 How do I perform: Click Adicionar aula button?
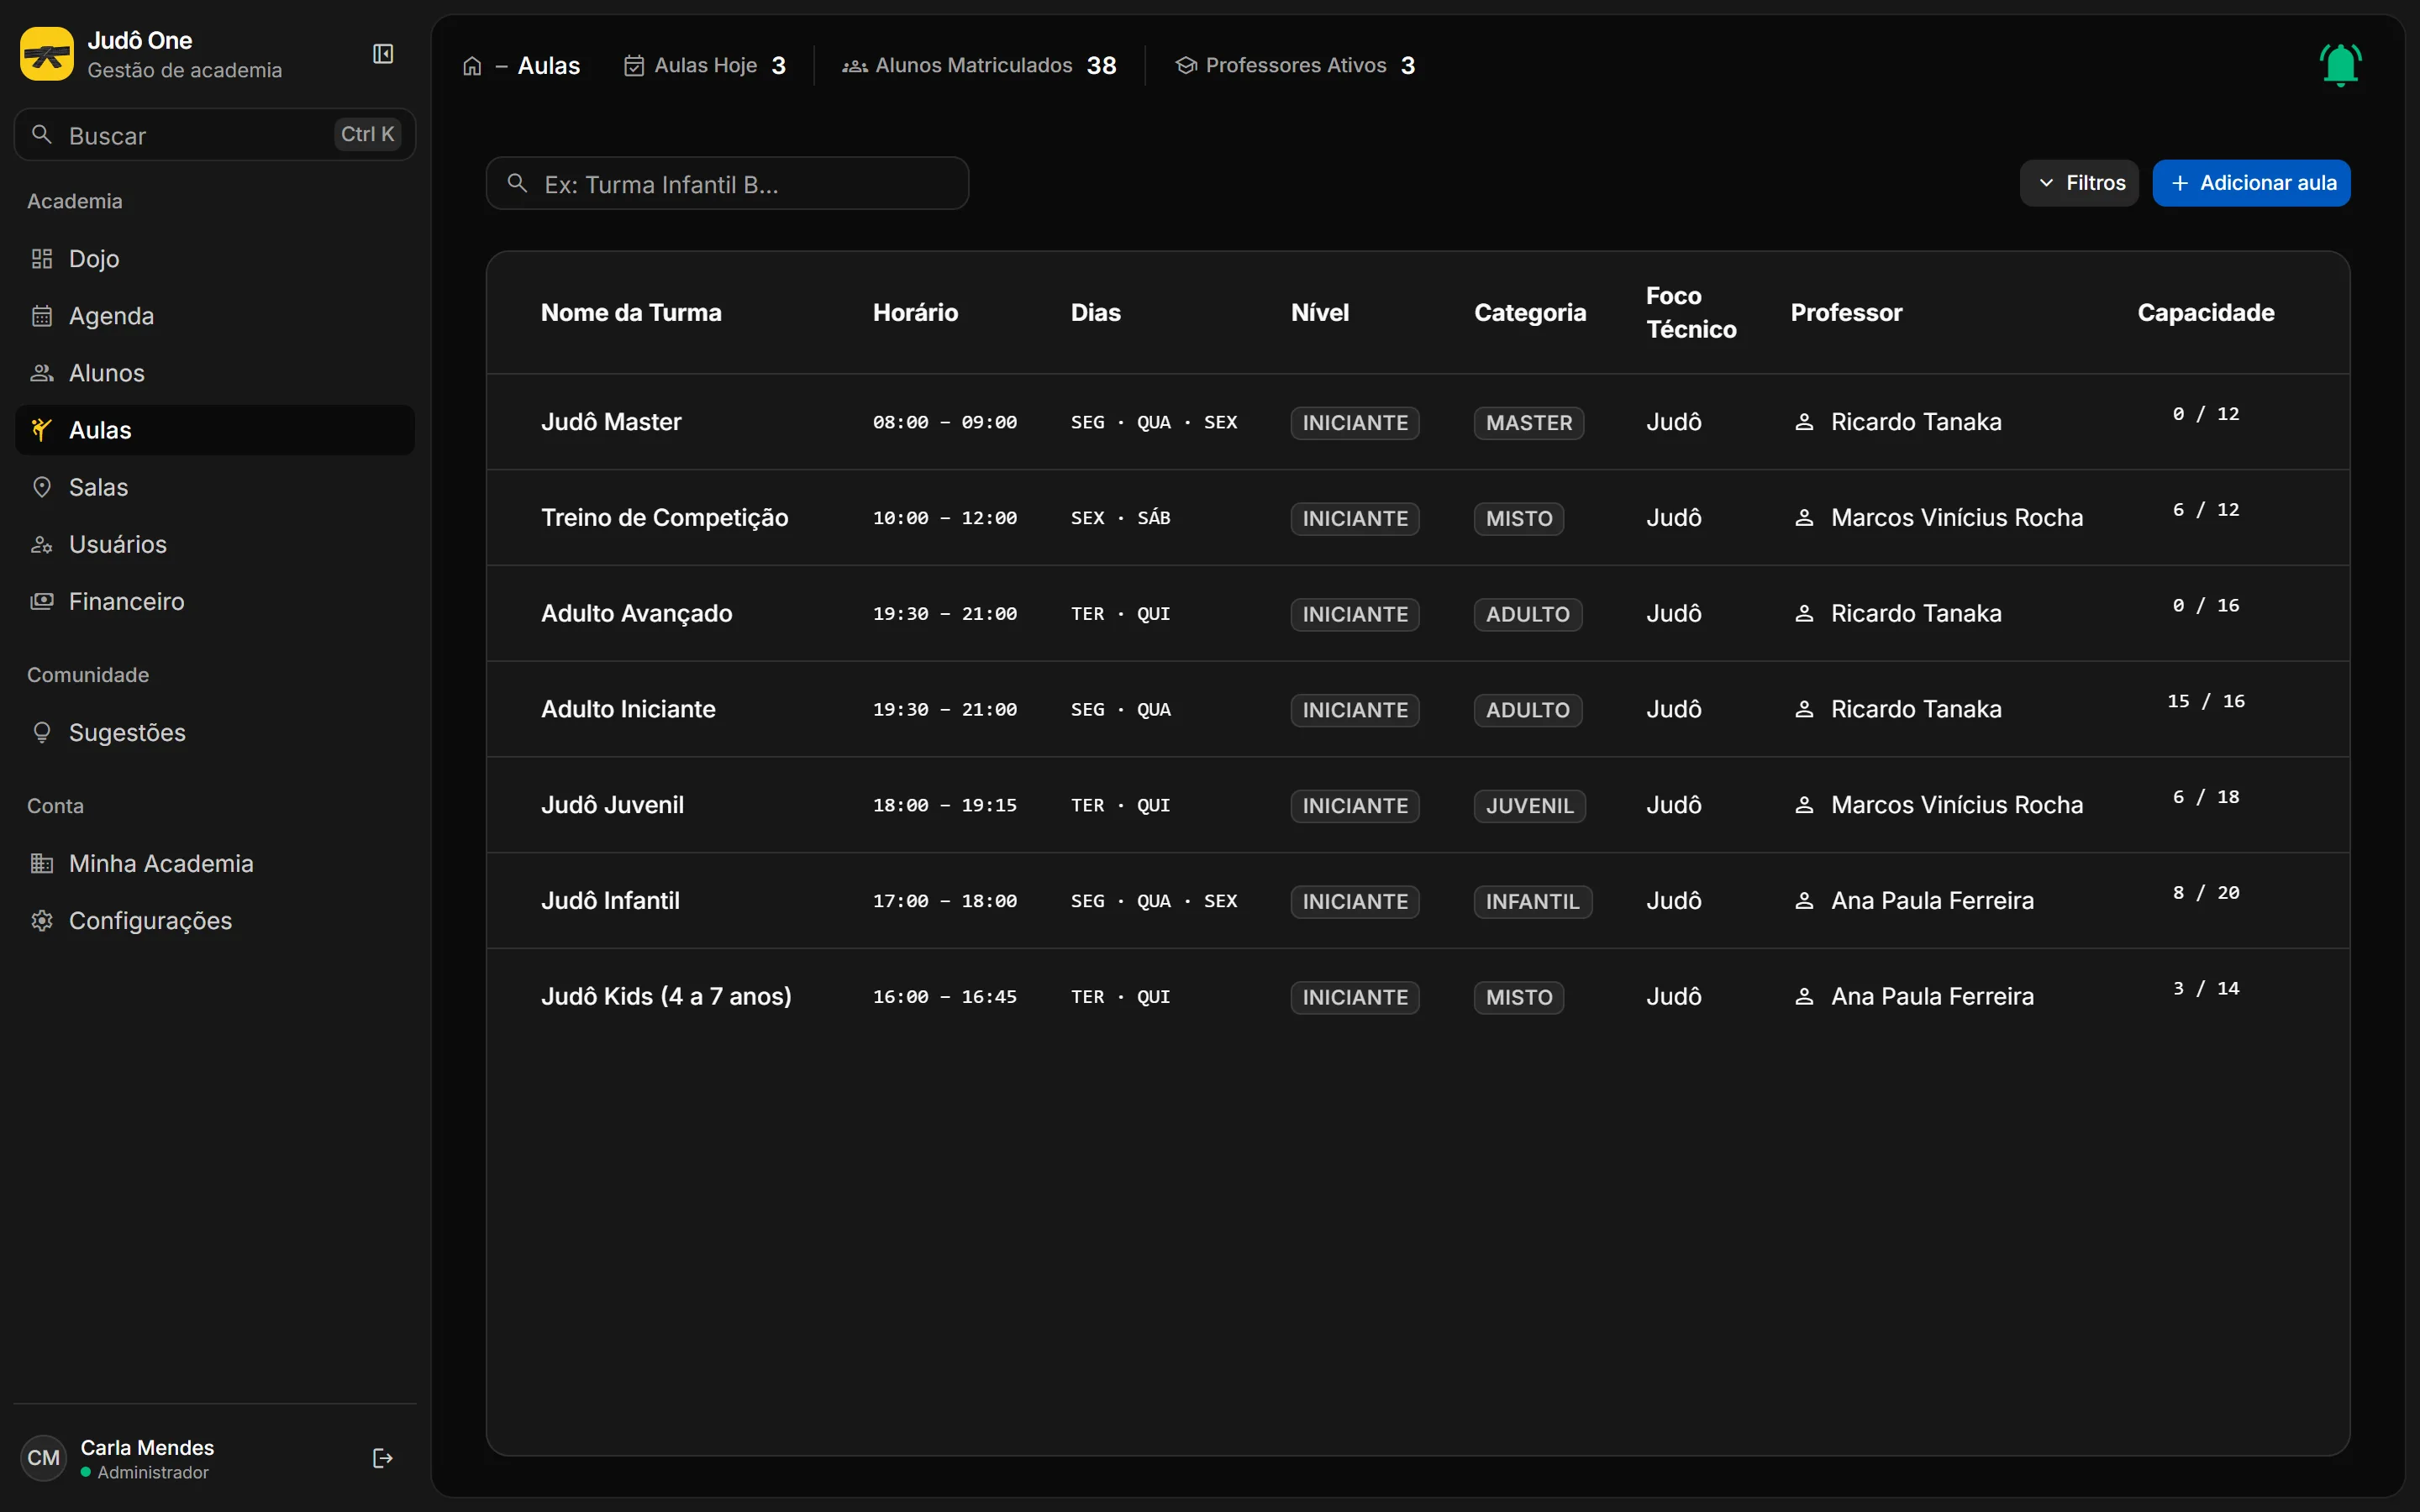pos(2251,183)
